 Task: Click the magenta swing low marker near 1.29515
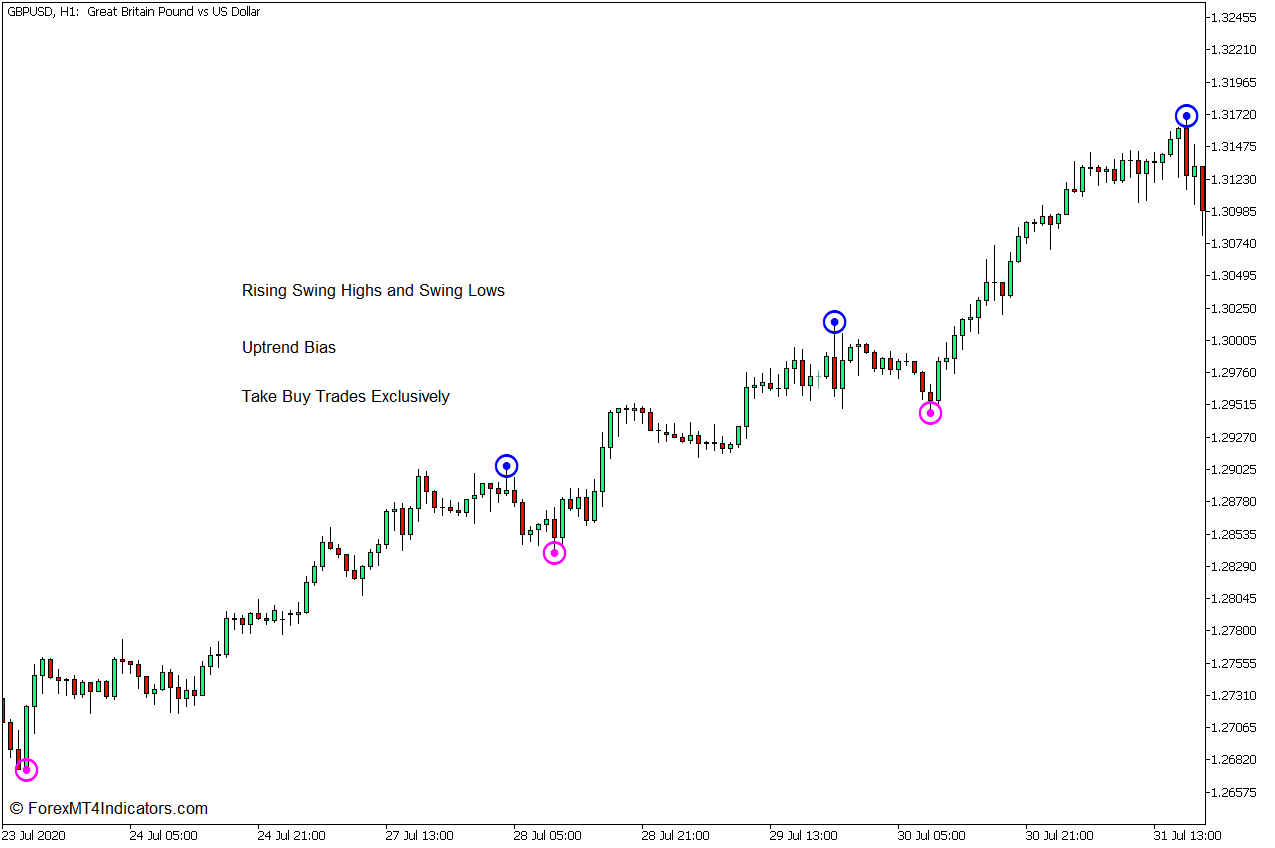click(x=930, y=413)
